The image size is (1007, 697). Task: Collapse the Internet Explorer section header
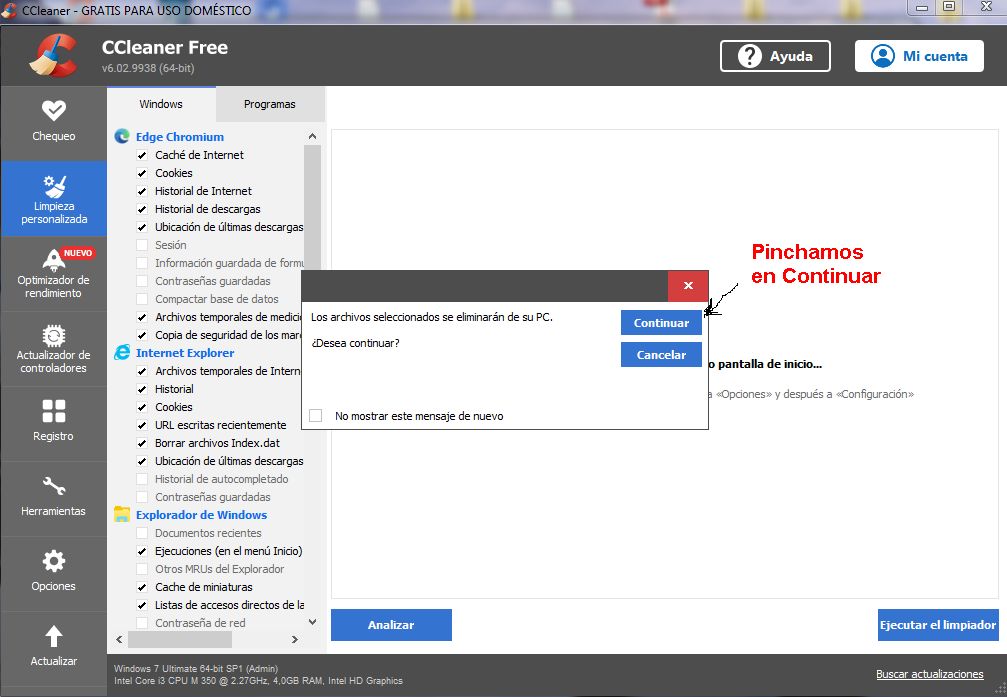click(185, 353)
